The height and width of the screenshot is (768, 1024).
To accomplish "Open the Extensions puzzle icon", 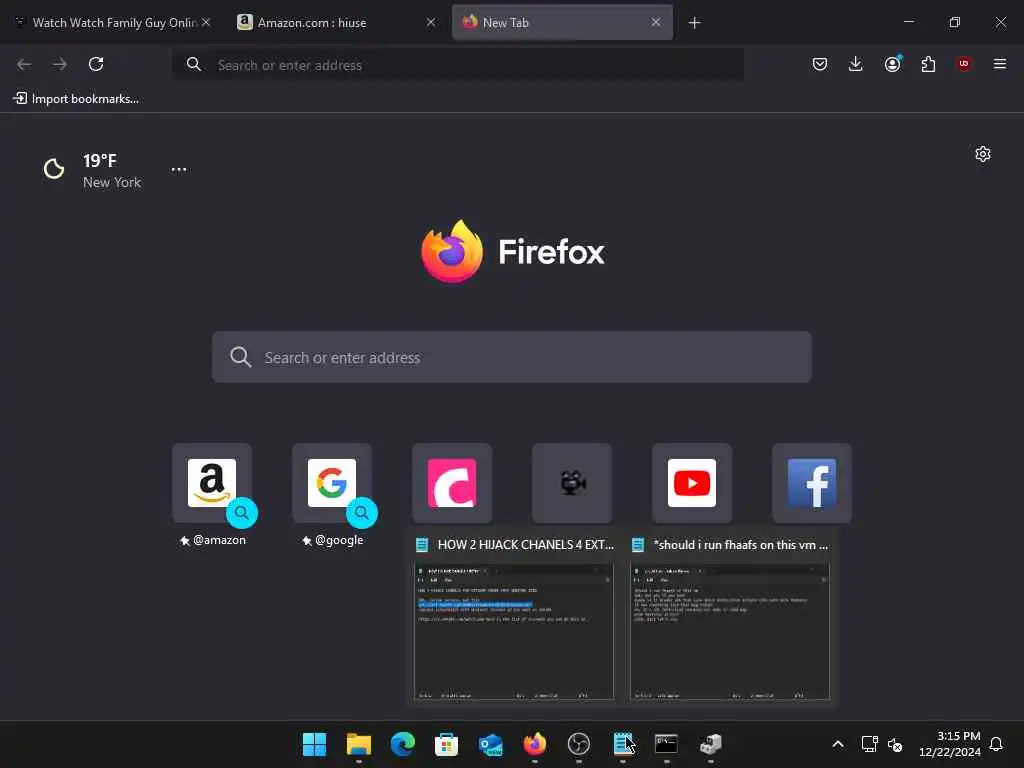I will (x=928, y=64).
